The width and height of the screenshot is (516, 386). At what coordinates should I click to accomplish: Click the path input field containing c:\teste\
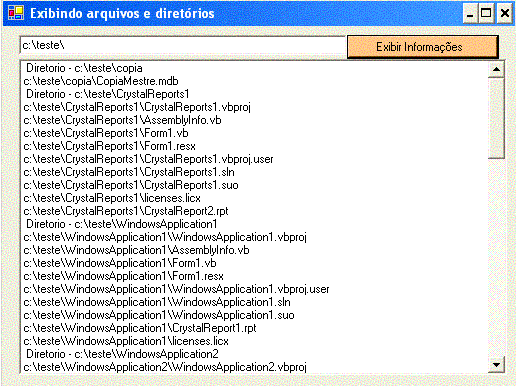(183, 45)
